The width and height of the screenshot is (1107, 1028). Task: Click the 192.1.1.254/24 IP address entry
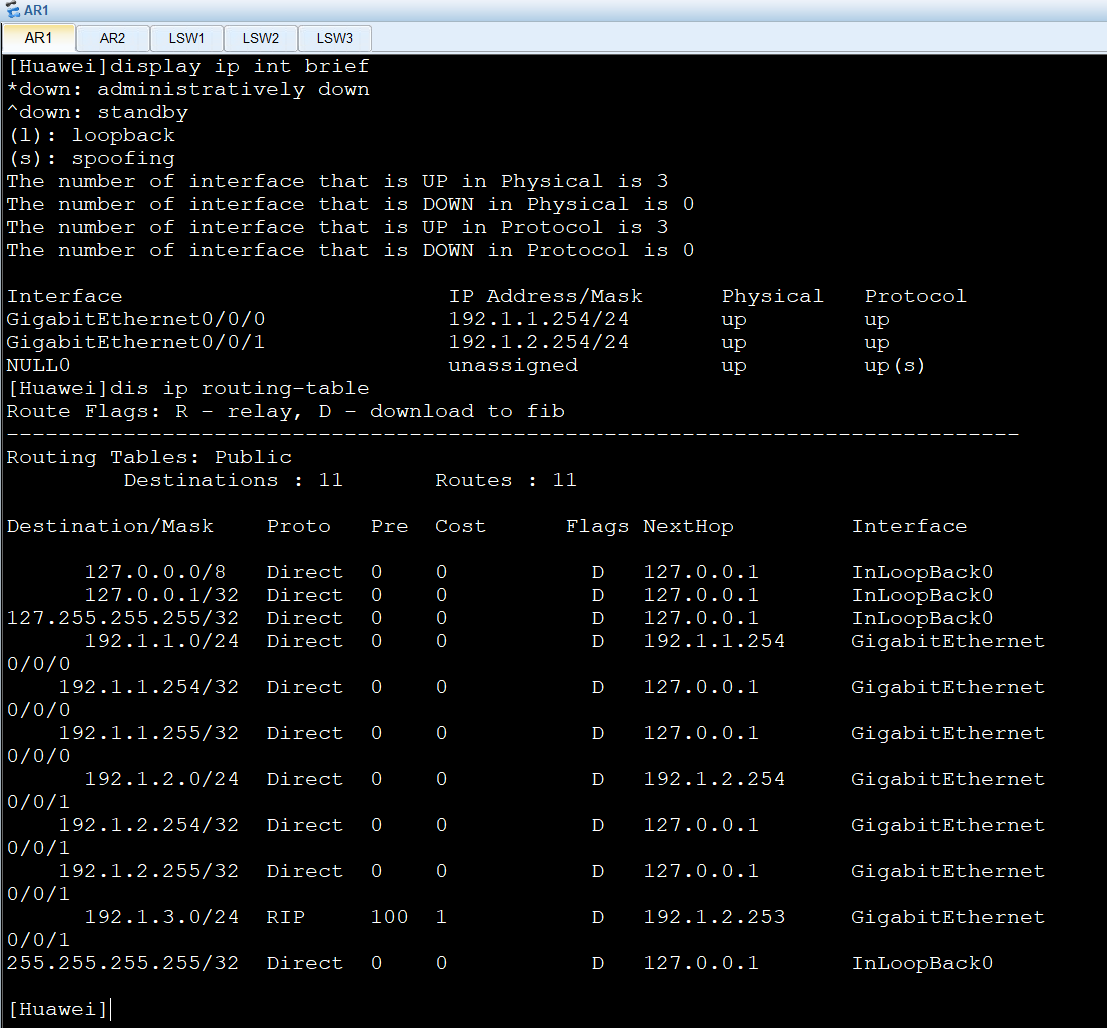[538, 320]
